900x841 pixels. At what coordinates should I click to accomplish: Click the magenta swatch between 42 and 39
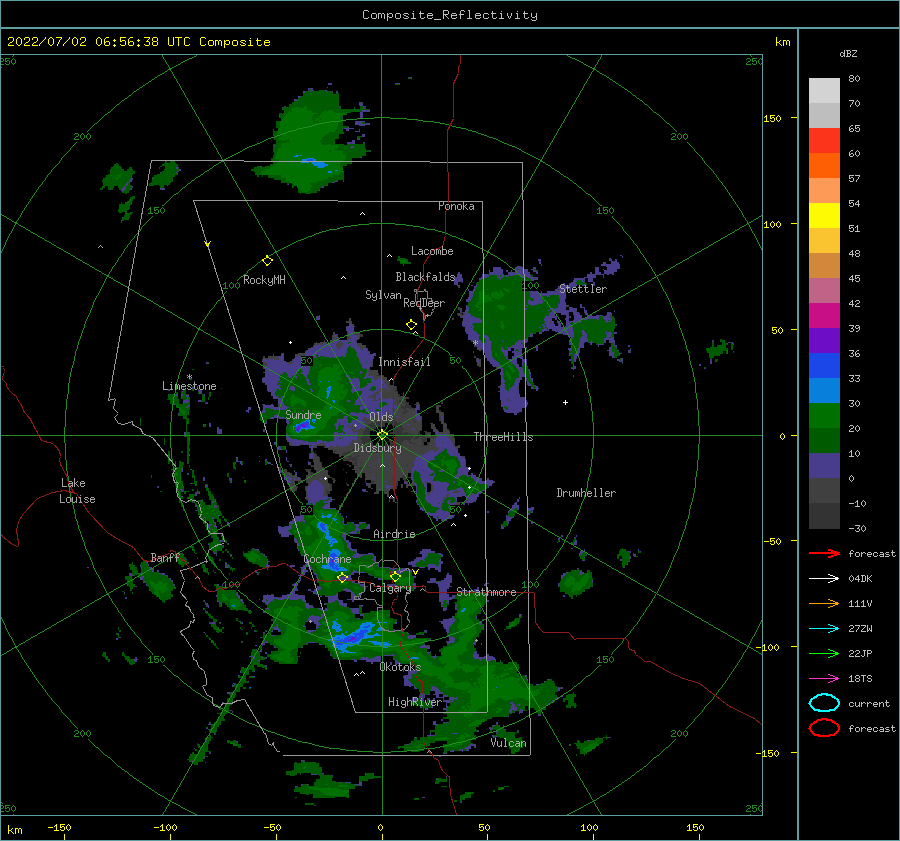(824, 315)
